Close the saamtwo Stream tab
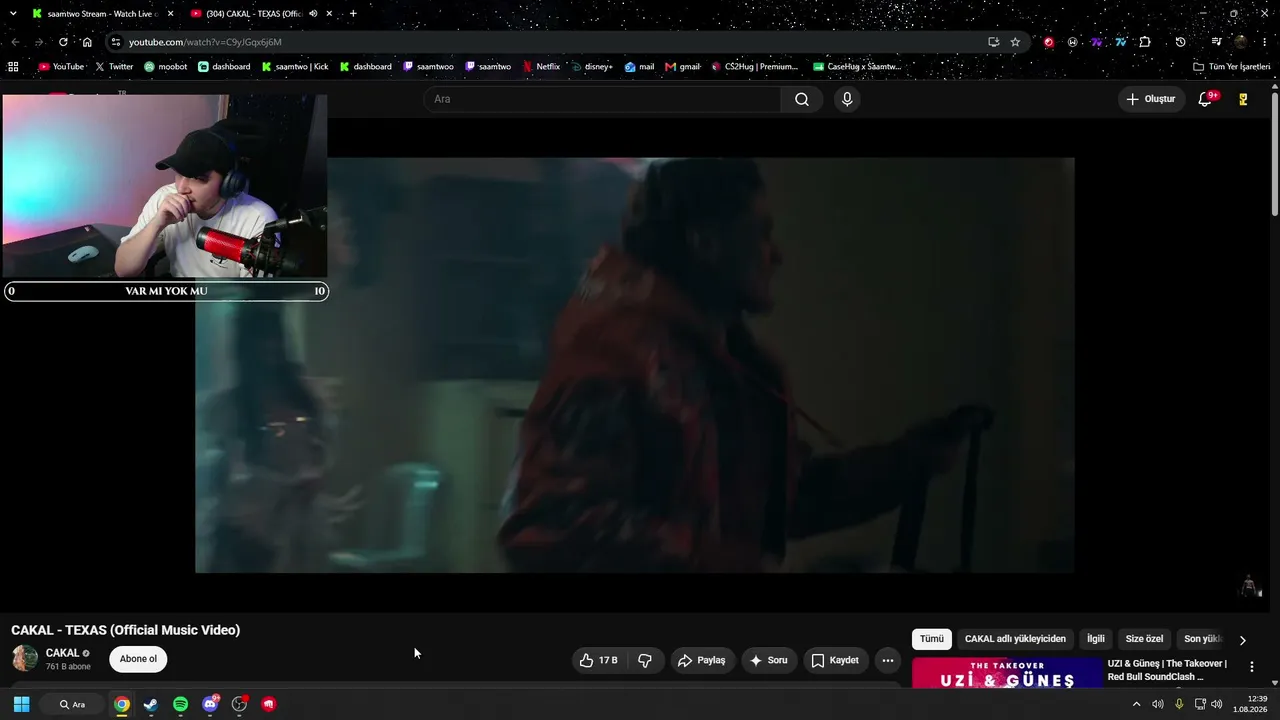Viewport: 1280px width, 720px height. (x=170, y=14)
